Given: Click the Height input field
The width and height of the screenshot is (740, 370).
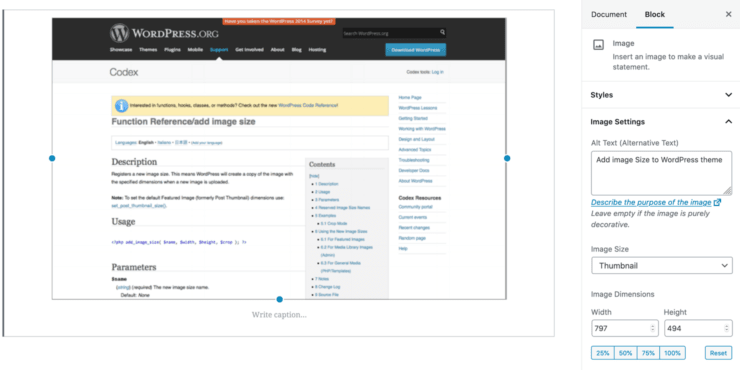Looking at the screenshot, I should (698, 328).
